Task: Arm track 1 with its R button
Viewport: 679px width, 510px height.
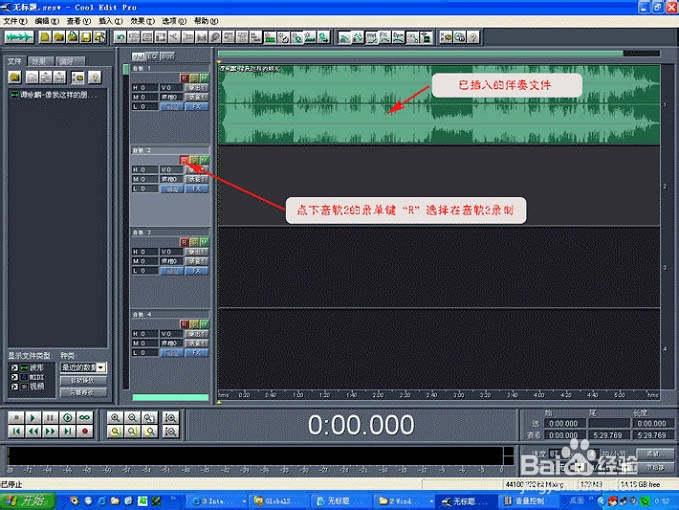Action: click(184, 78)
